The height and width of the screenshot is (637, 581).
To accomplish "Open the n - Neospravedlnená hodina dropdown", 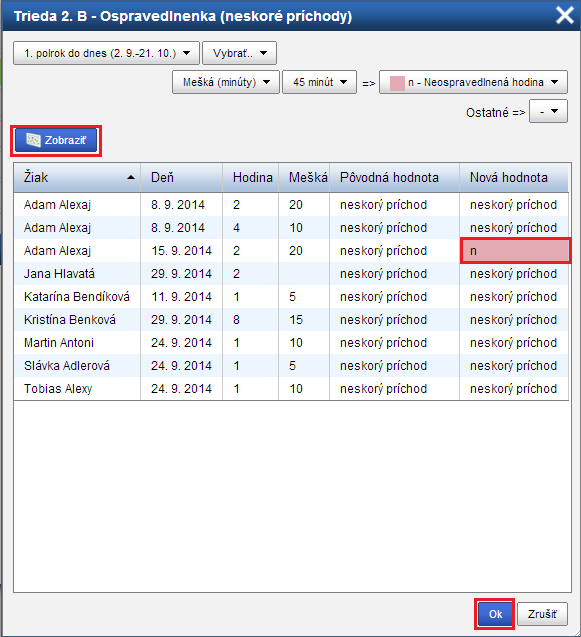I will (473, 82).
